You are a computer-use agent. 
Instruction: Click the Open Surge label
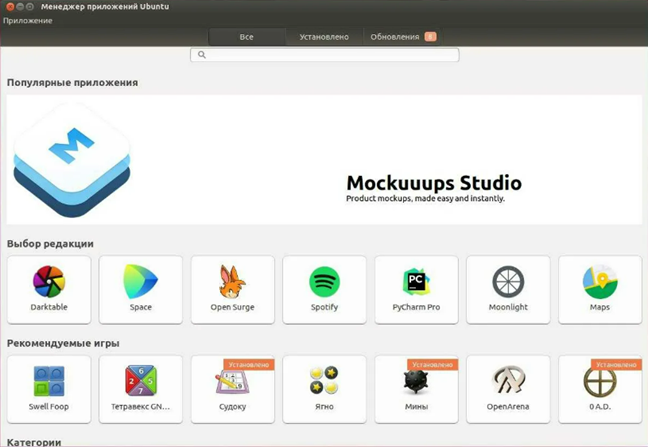232,307
